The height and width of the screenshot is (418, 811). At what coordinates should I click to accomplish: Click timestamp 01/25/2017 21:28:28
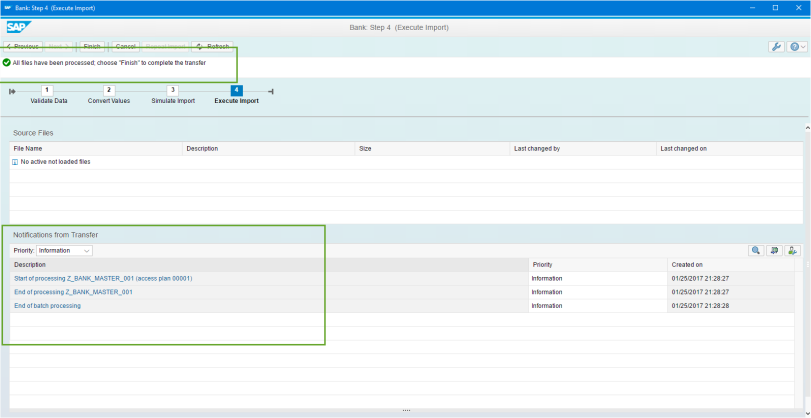pyautogui.click(x=700, y=306)
